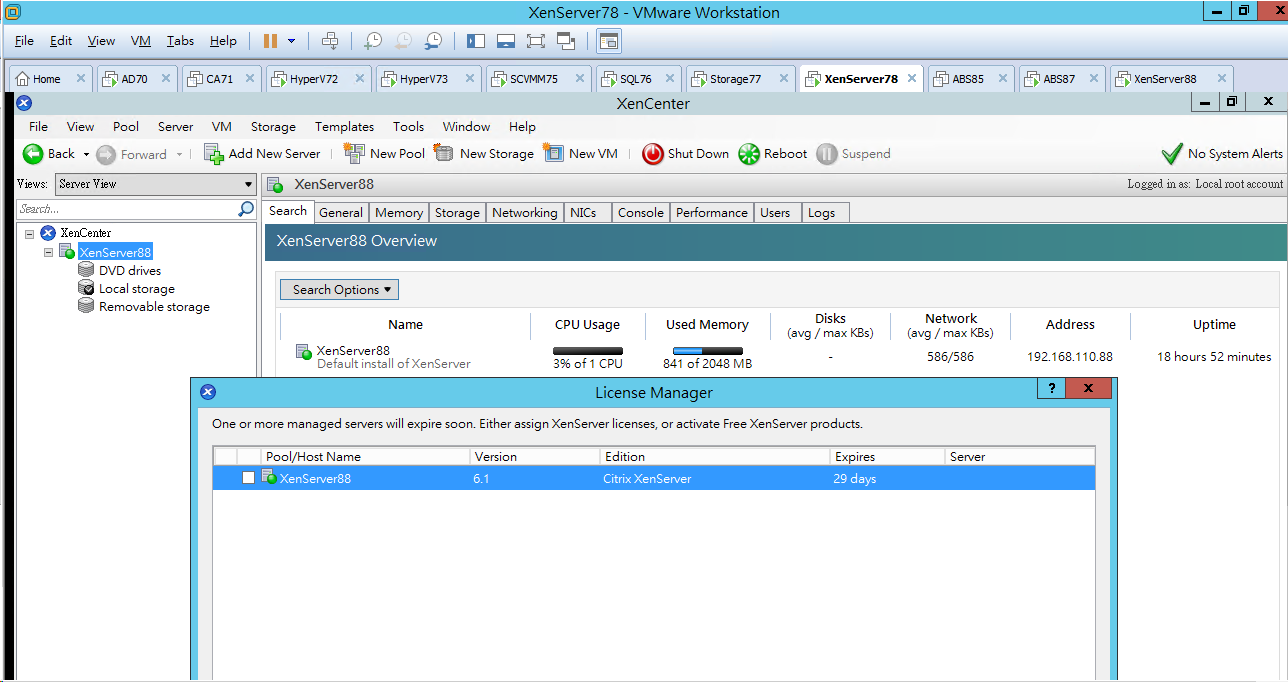Check the XenServer88 checkbox in License Manager
Image resolution: width=1288 pixels, height=682 pixels.
pyautogui.click(x=248, y=478)
